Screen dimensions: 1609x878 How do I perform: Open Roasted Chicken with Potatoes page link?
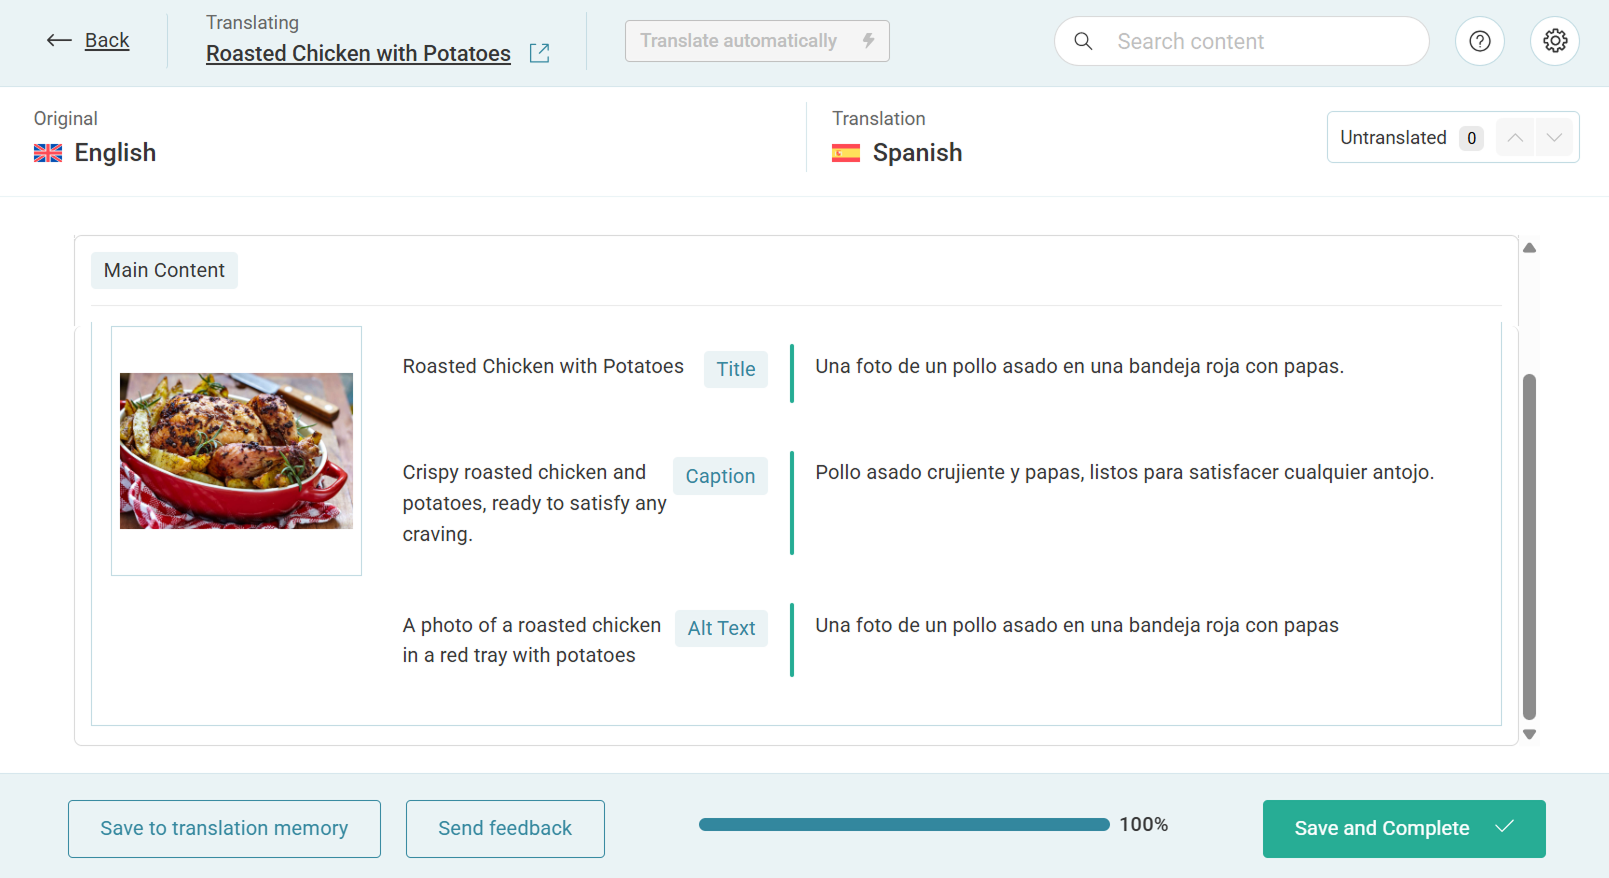coord(358,54)
